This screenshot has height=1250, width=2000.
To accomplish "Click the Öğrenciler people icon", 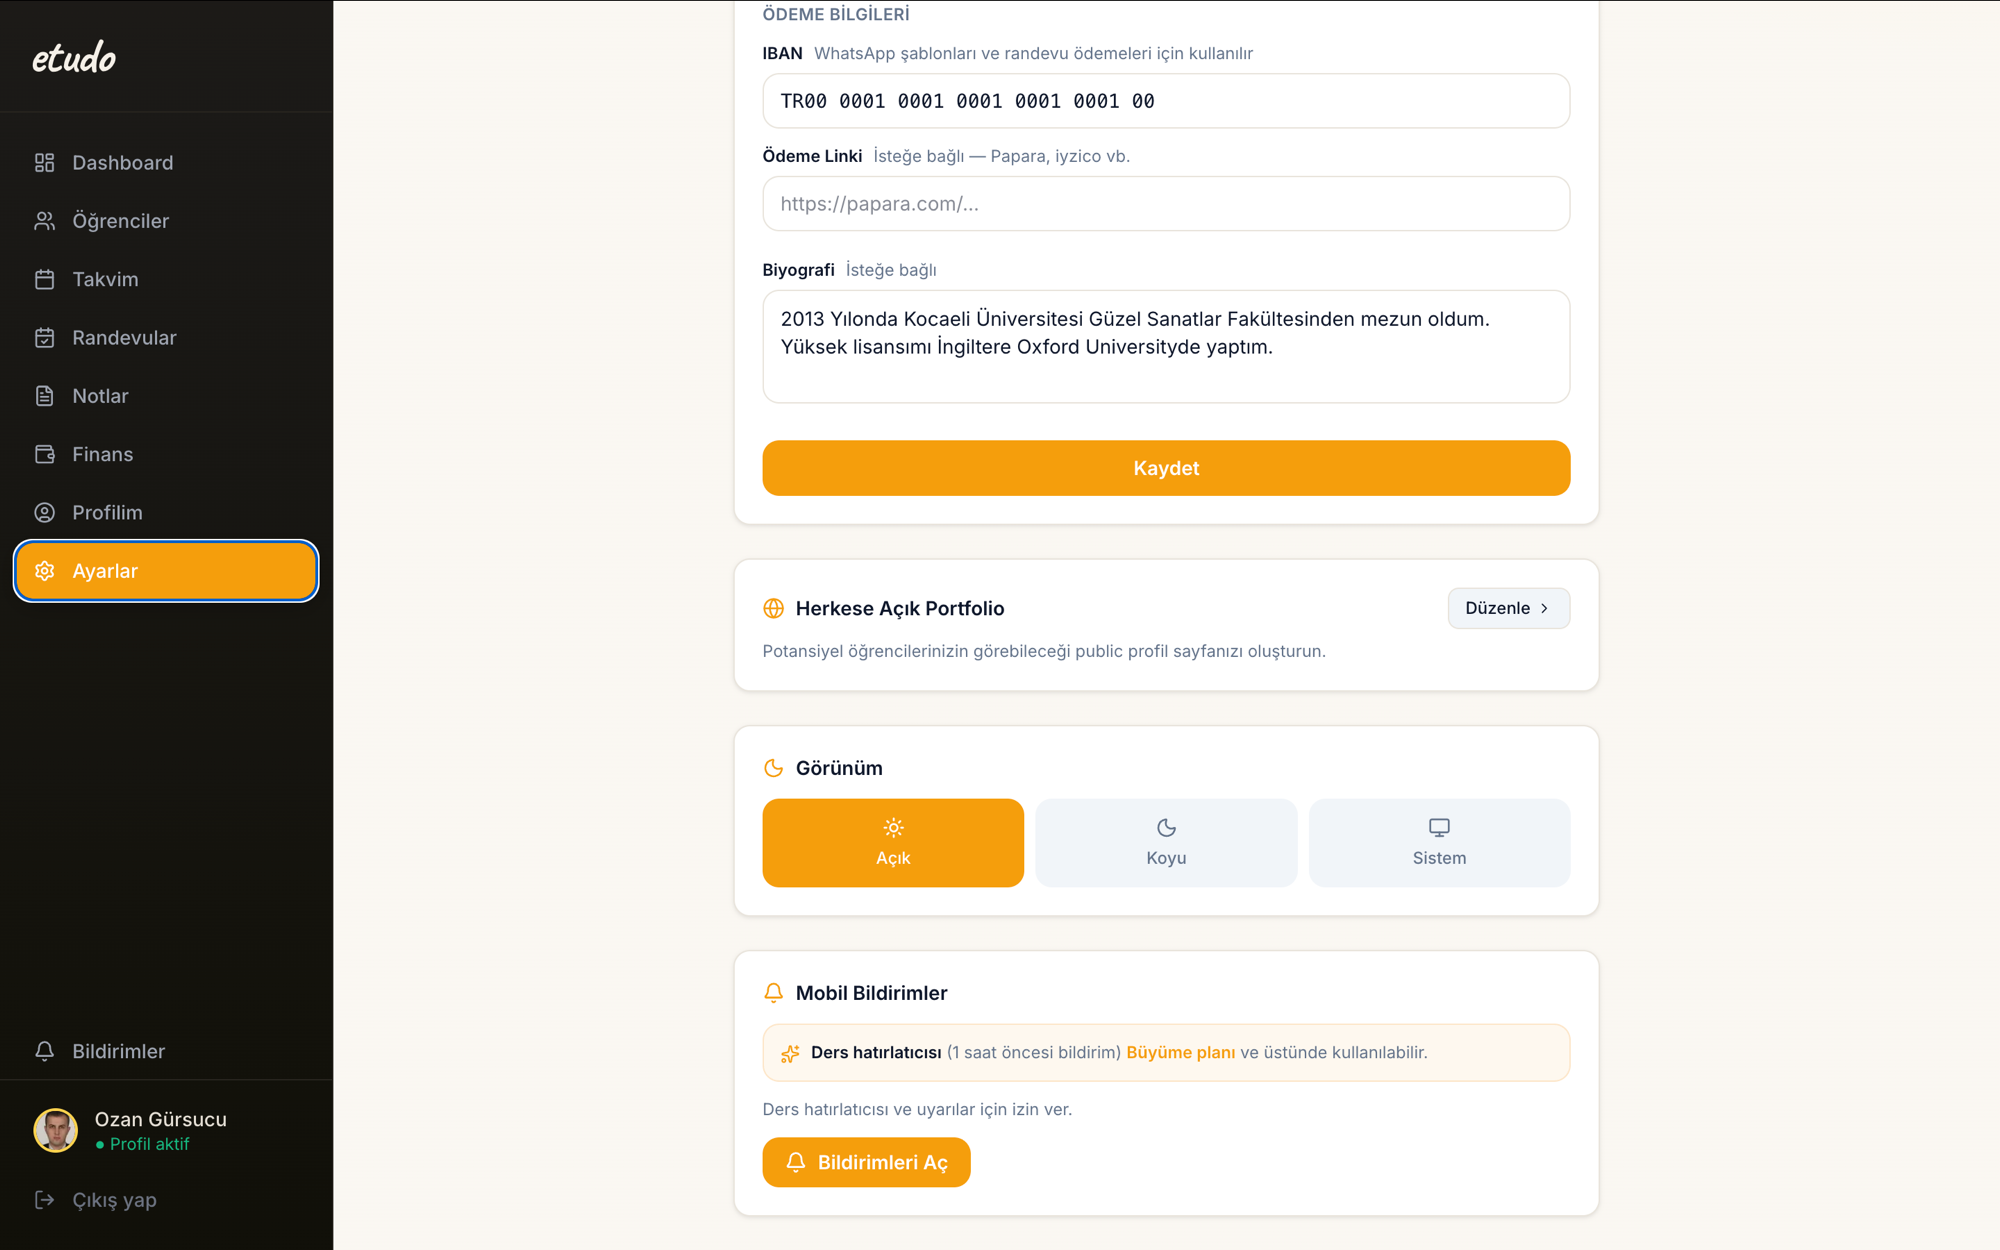I will click(x=44, y=221).
